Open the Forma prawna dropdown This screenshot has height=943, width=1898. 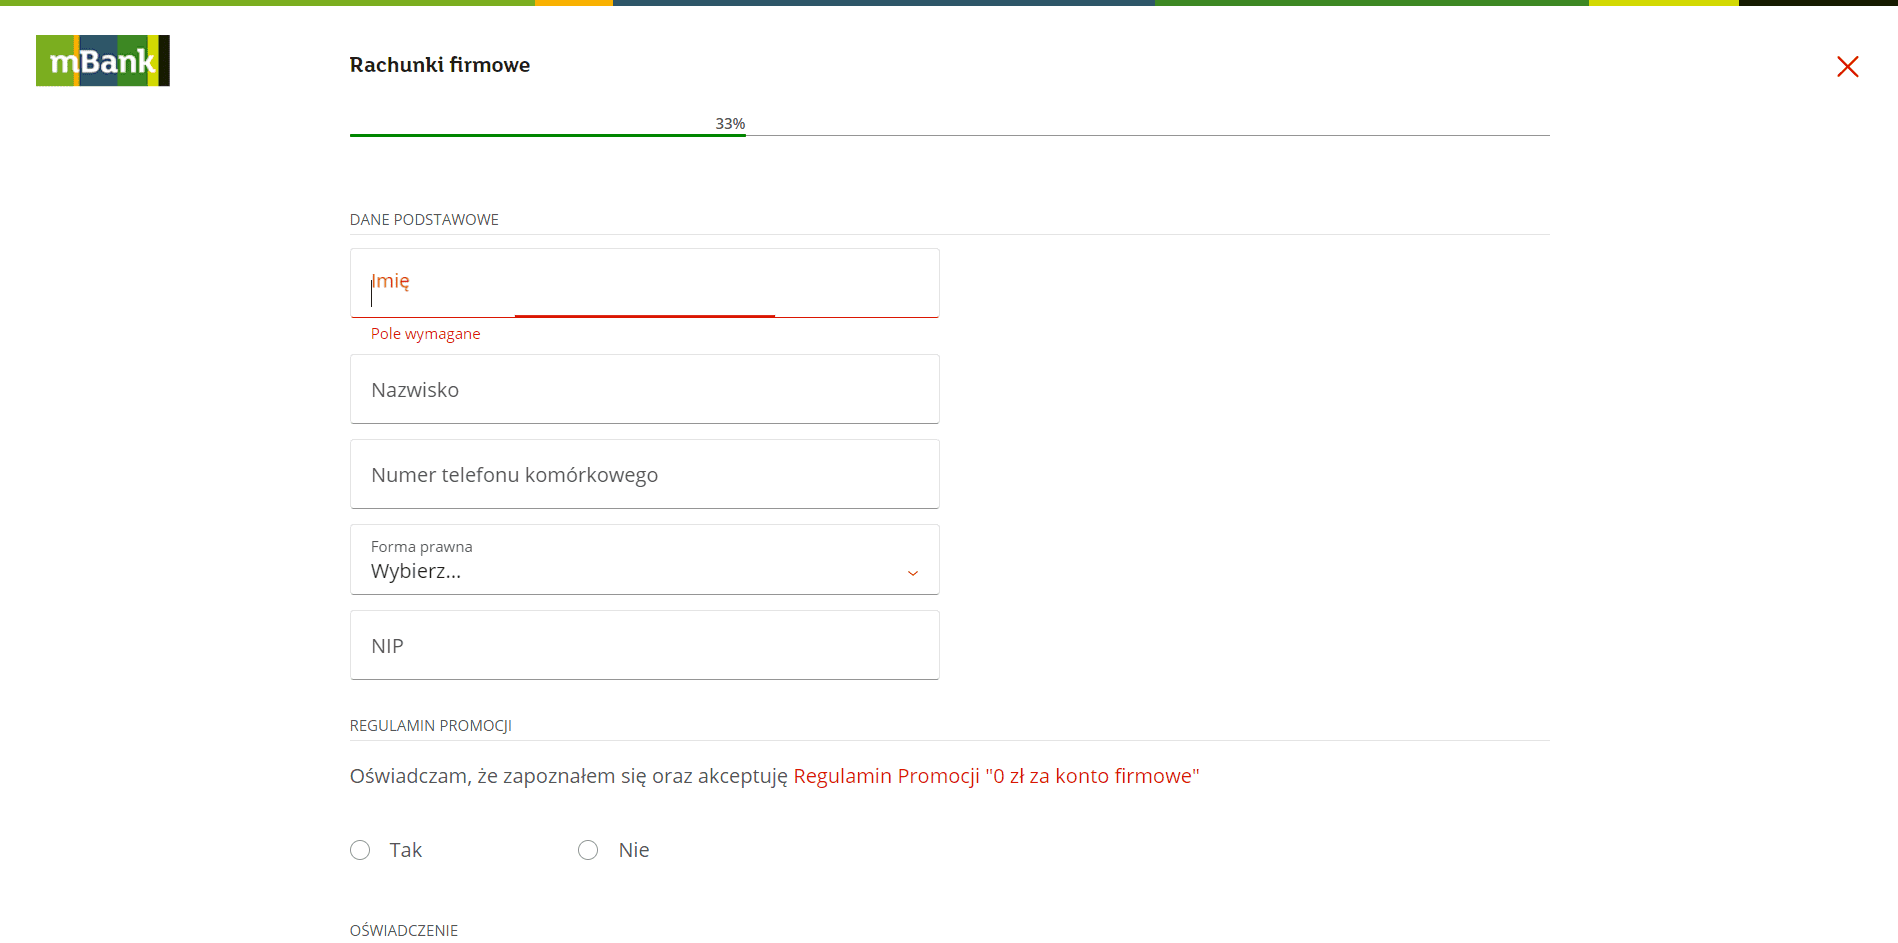point(644,560)
